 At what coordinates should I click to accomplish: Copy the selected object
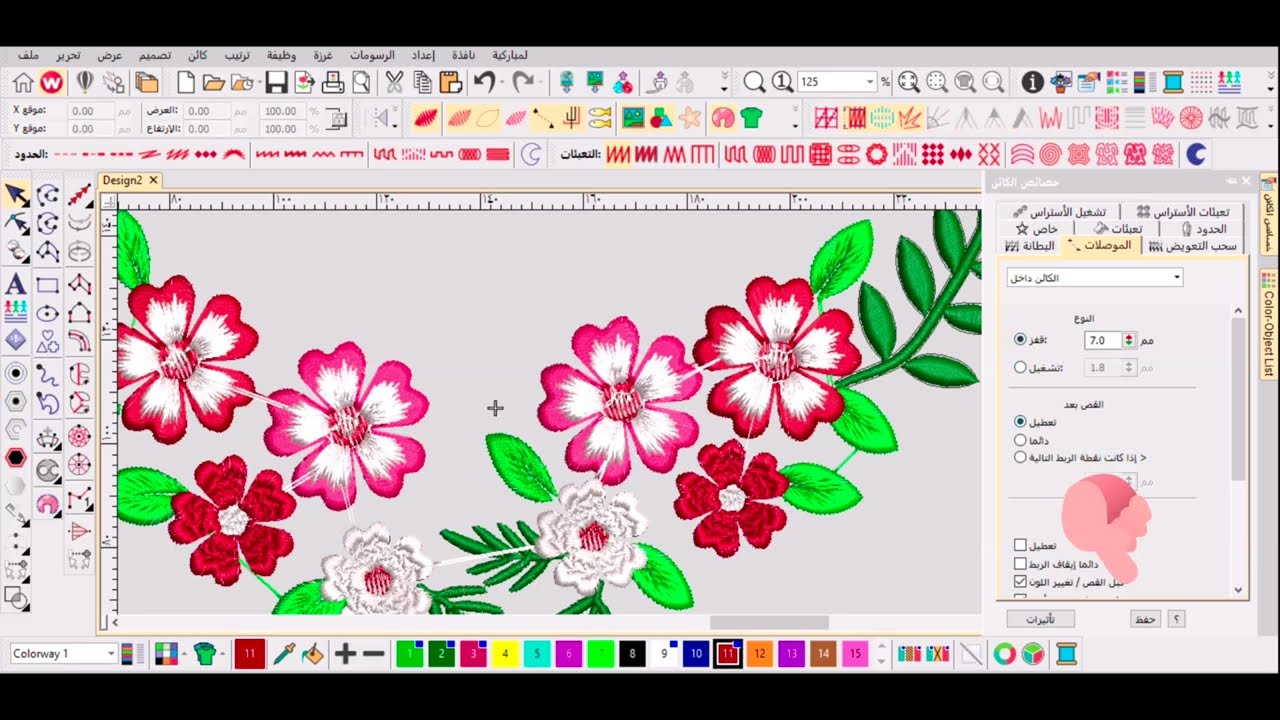[x=422, y=82]
